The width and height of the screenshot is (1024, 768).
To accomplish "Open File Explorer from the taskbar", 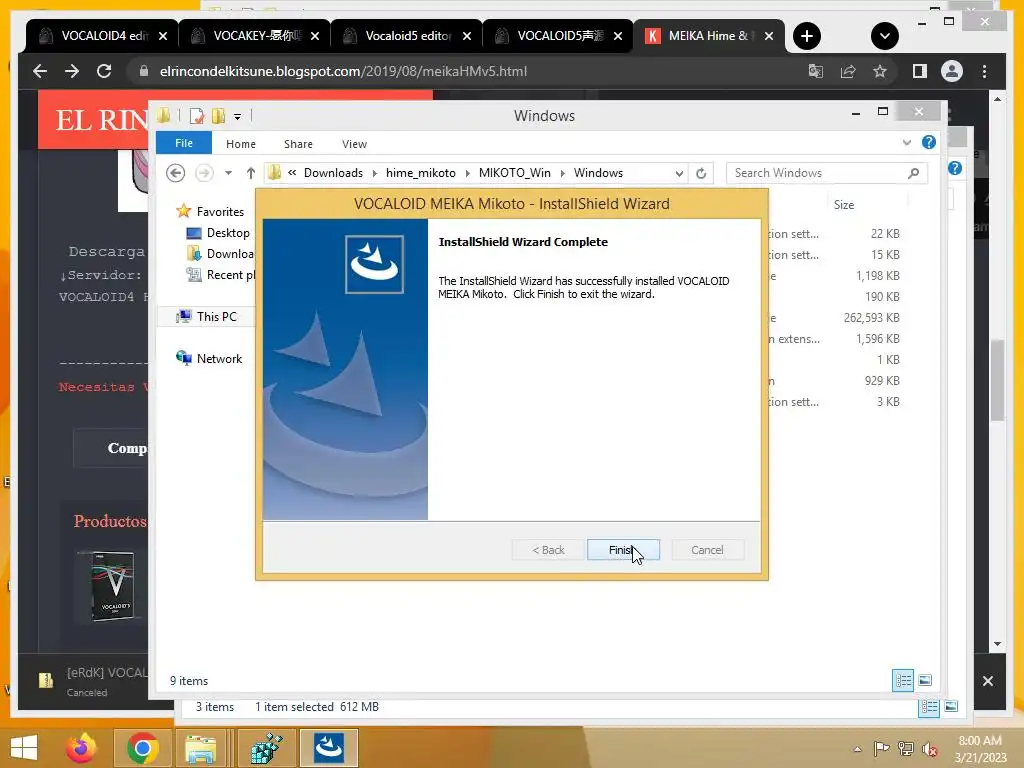I will 200,748.
